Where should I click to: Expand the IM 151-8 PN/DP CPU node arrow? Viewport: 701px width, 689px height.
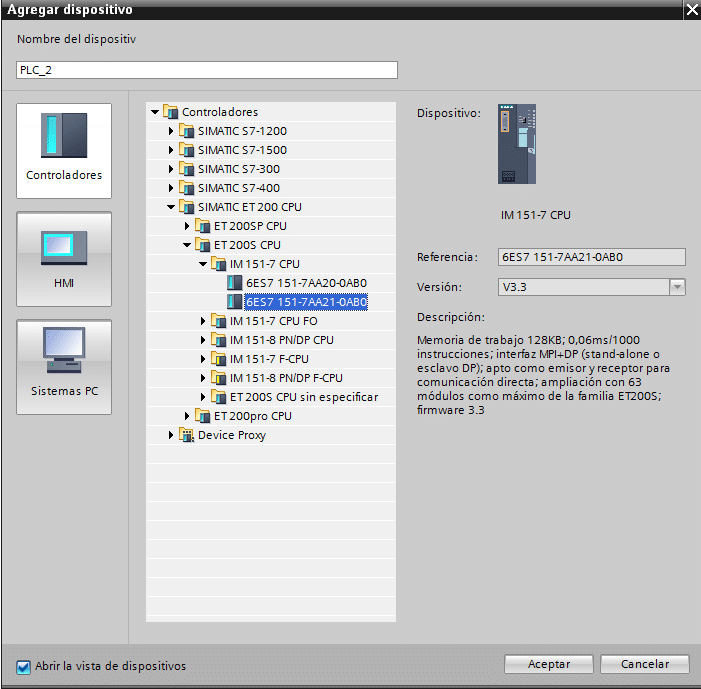click(x=203, y=340)
